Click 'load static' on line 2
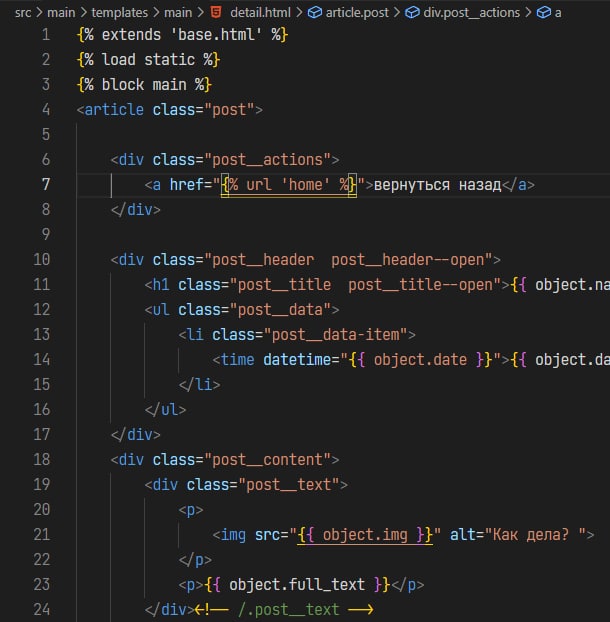610x622 pixels. tap(148, 60)
